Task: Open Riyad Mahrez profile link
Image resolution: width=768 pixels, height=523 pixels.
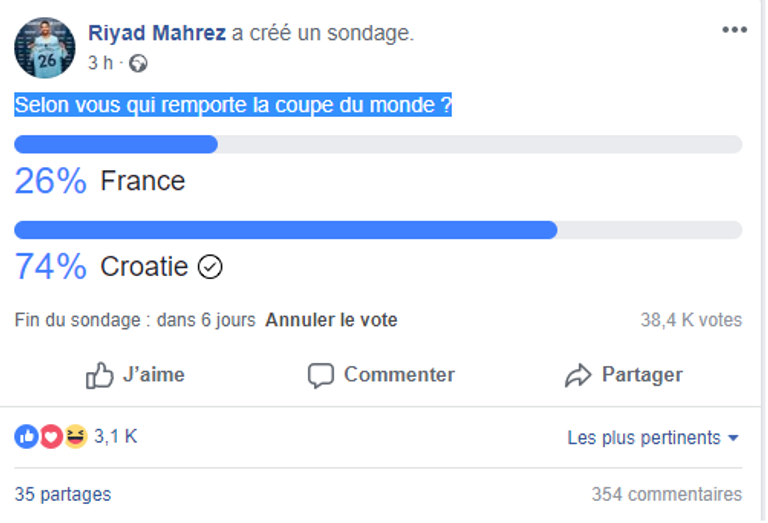Action: click(x=156, y=33)
